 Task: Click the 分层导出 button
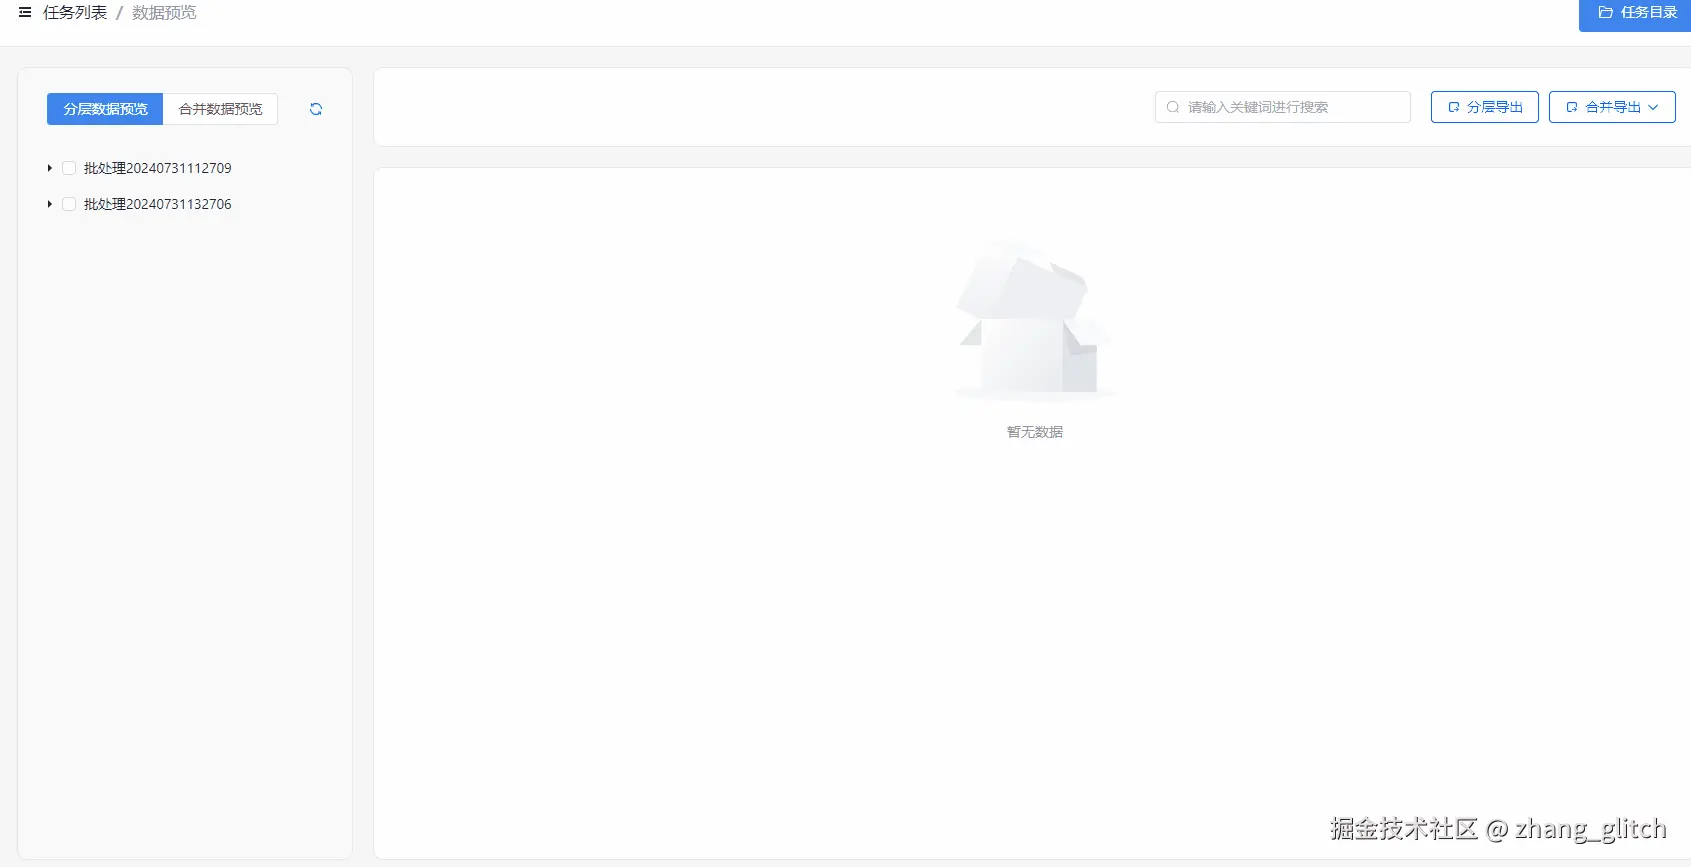1485,107
